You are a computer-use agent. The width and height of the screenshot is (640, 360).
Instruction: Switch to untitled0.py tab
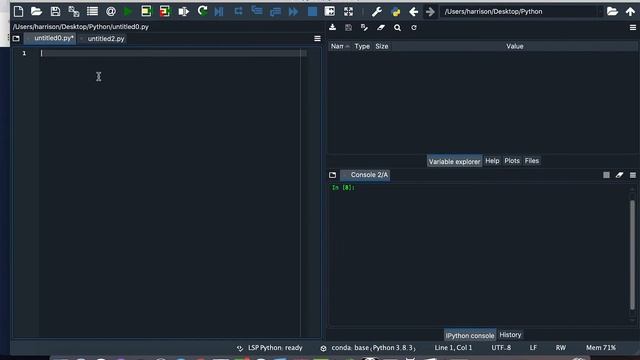coord(50,38)
